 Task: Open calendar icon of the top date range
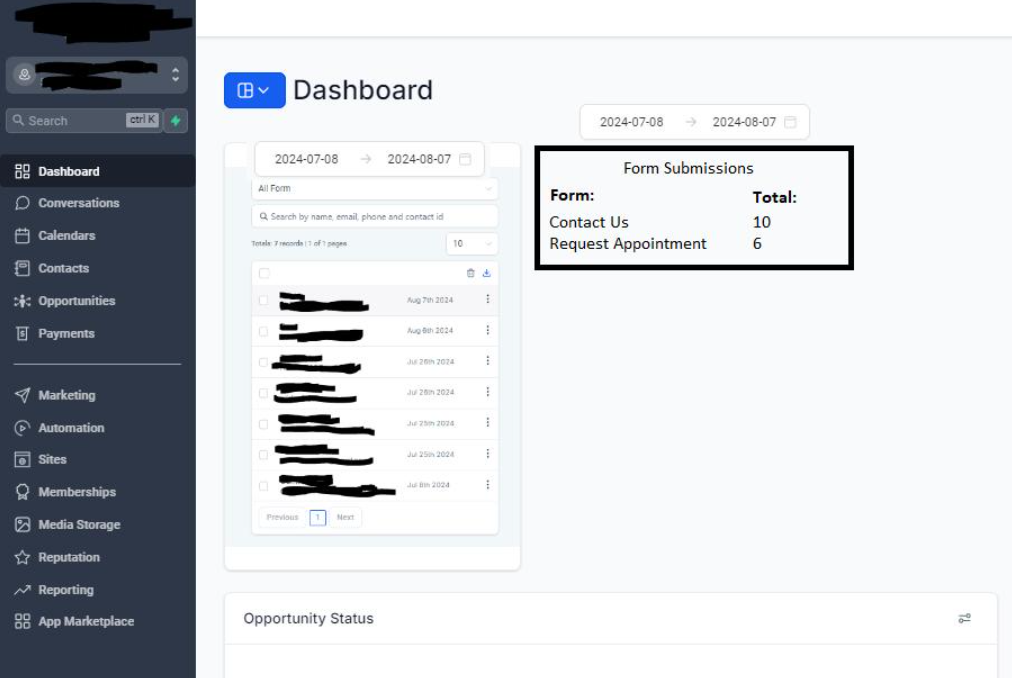(790, 122)
